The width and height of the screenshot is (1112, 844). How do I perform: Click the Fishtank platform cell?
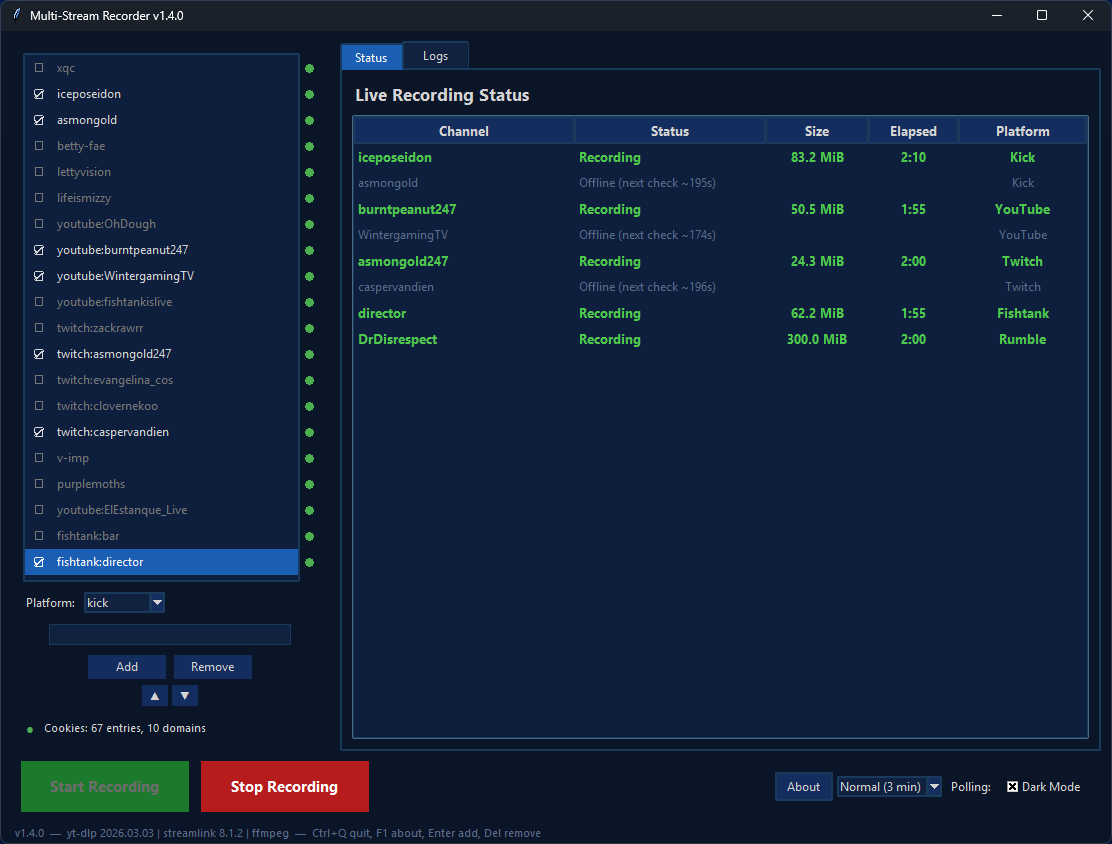(1023, 313)
